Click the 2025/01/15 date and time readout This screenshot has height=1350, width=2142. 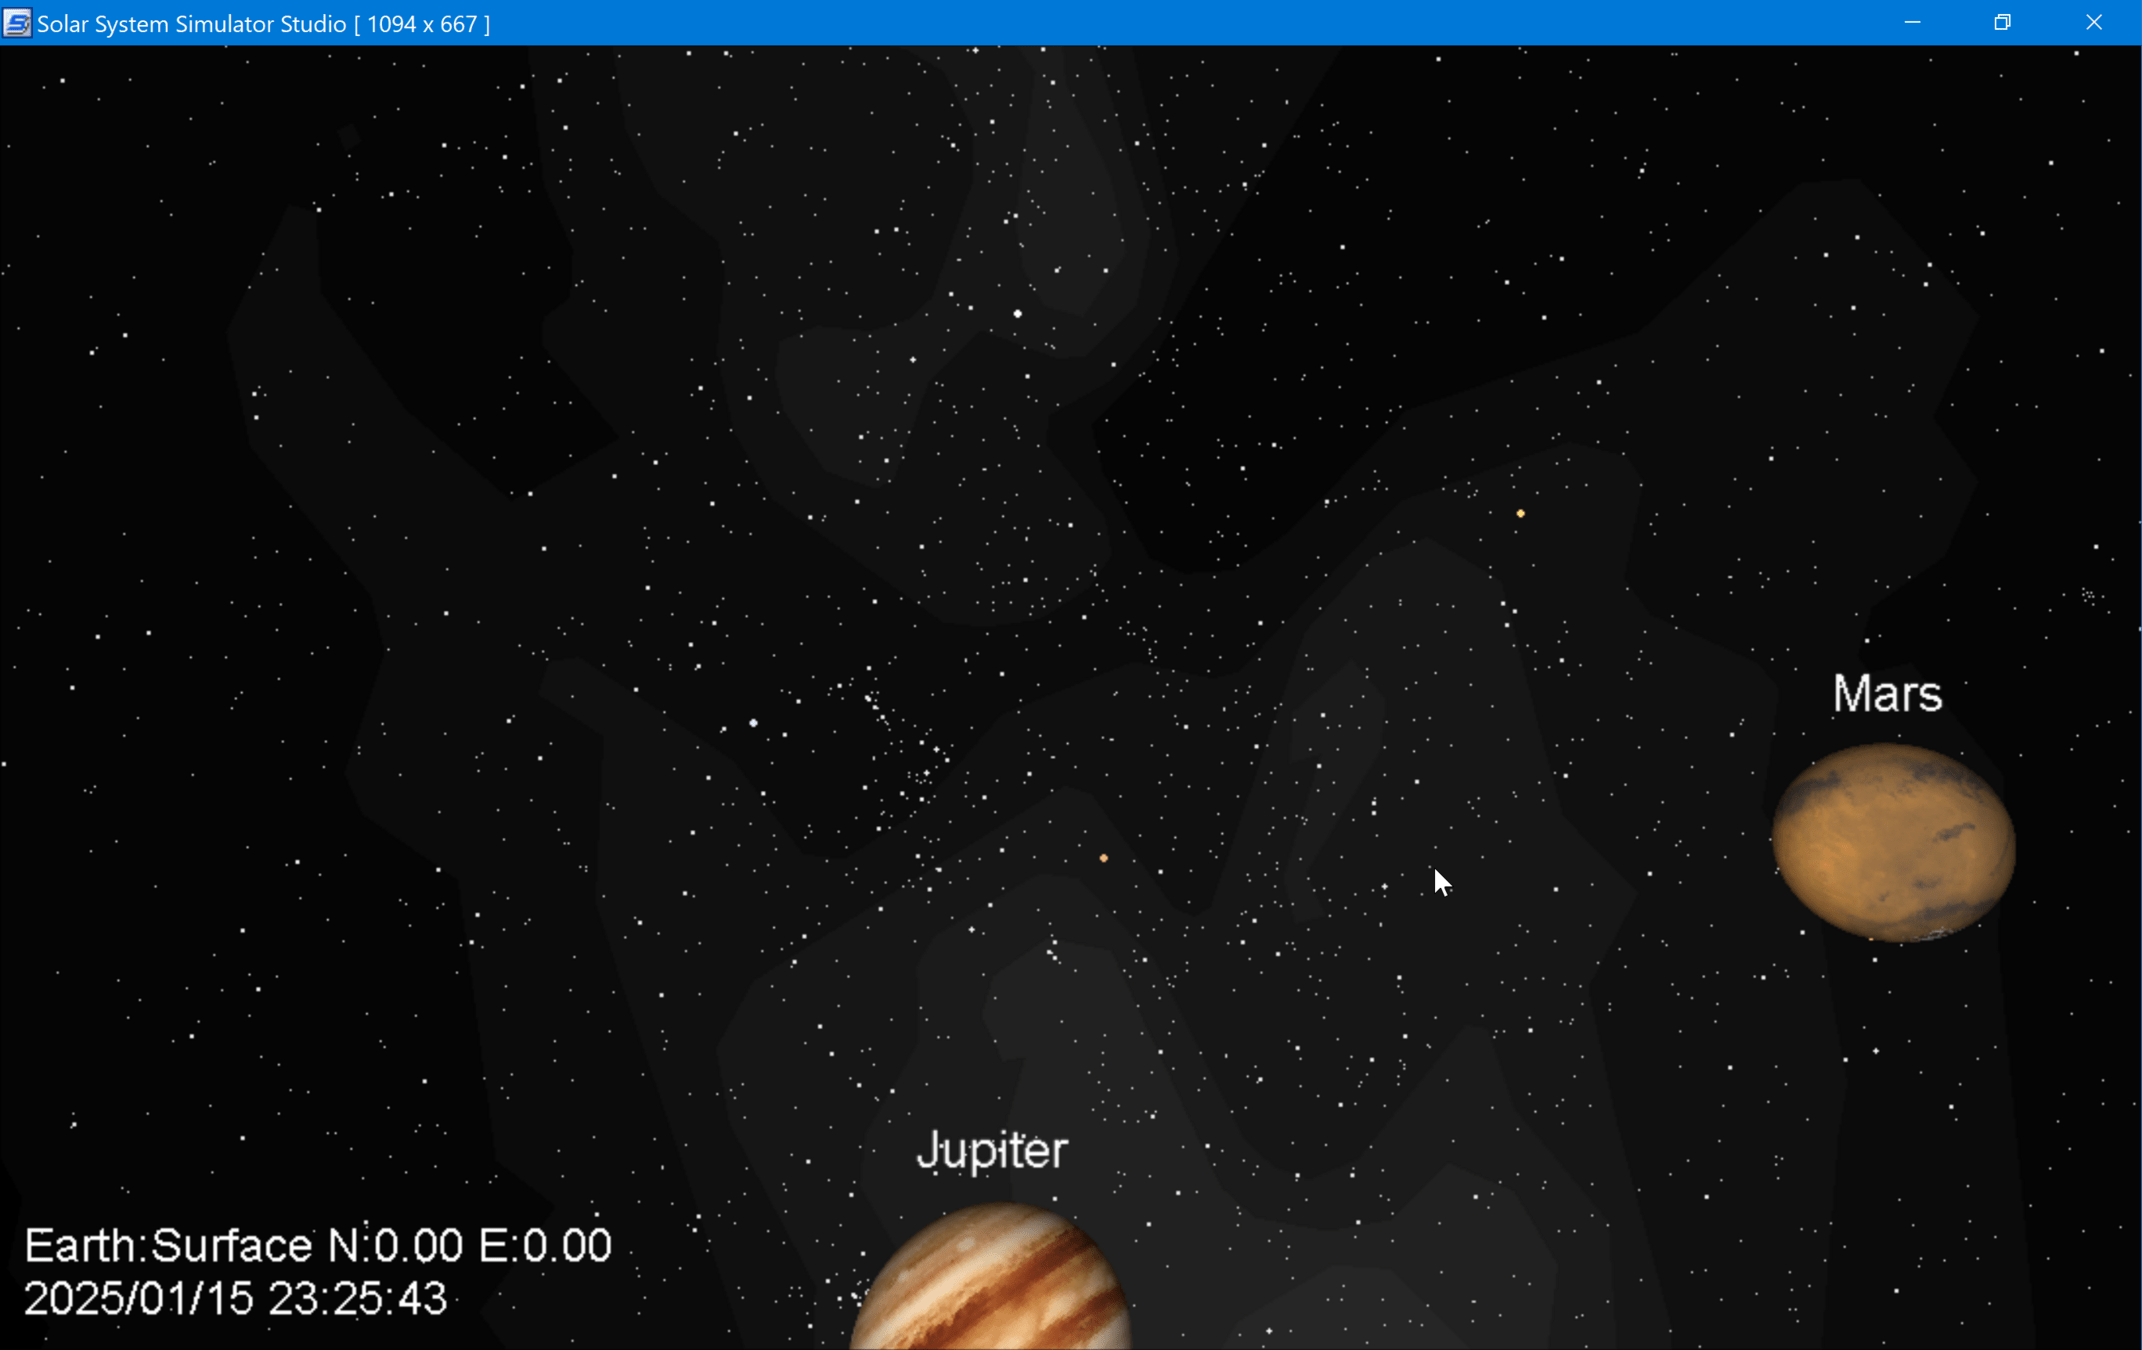click(x=235, y=1299)
